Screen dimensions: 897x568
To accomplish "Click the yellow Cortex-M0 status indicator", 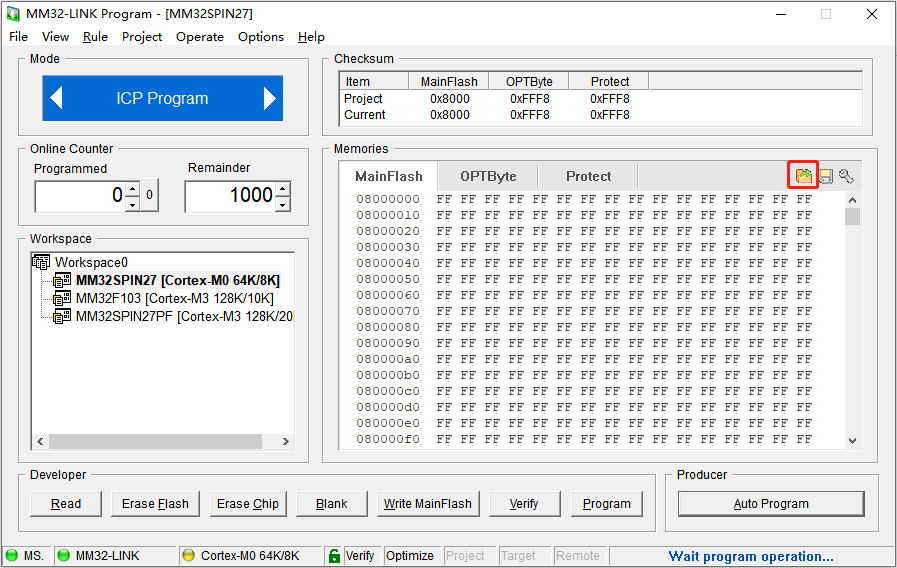I will 188,555.
